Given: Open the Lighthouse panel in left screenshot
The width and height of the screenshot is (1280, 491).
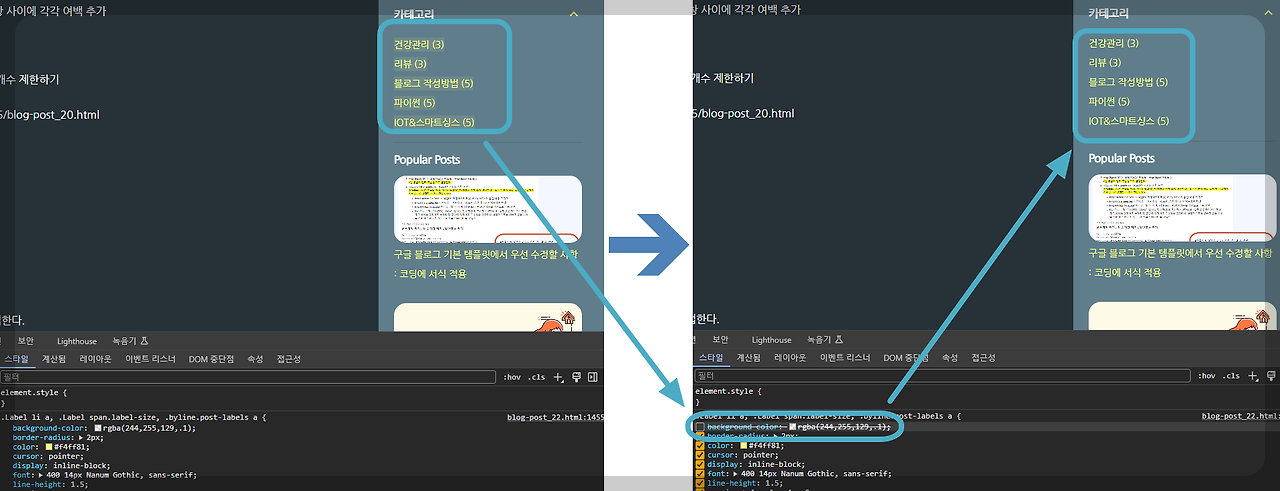Looking at the screenshot, I should 77,341.
